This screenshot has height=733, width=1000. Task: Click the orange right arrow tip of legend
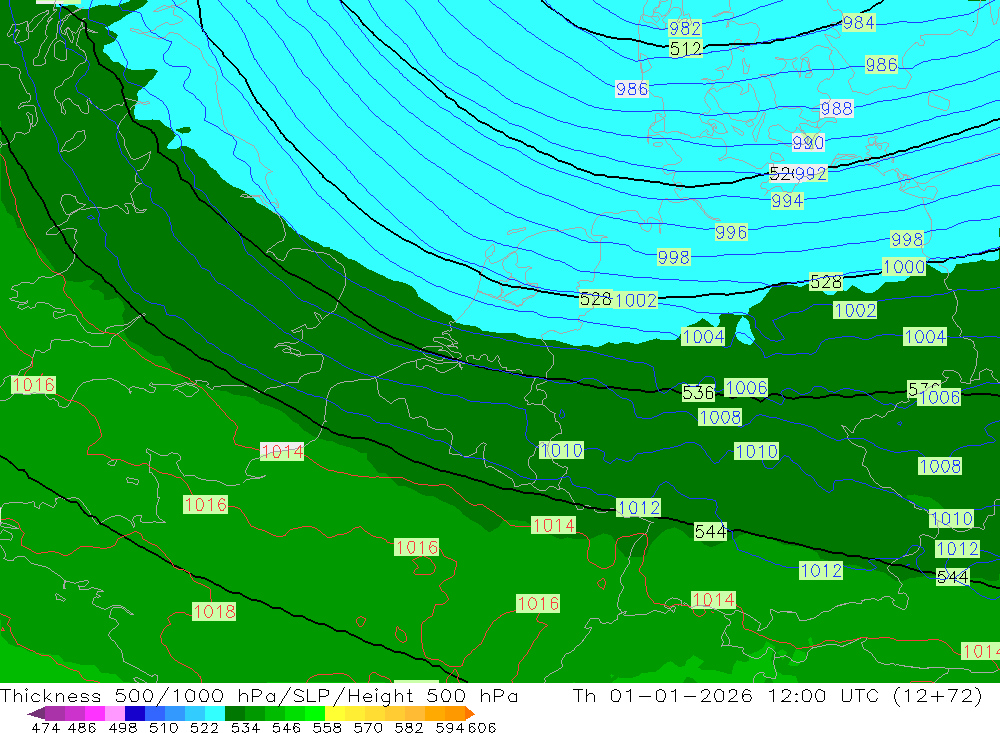pyautogui.click(x=469, y=713)
